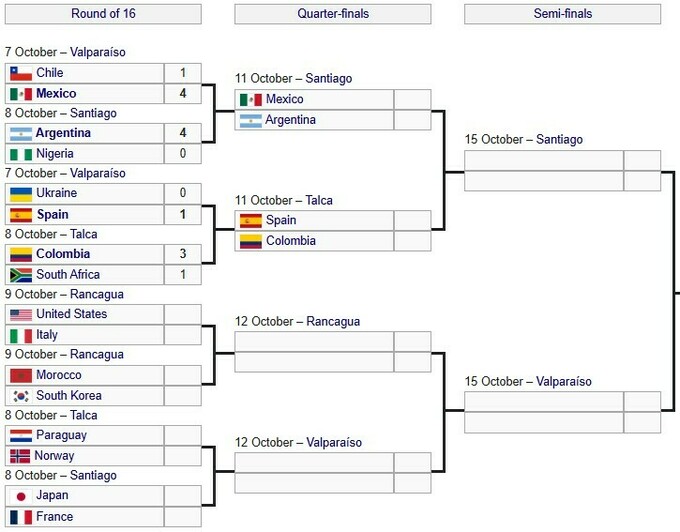This screenshot has height=532, width=680.
Task: Click the Japan flag icon
Action: click(20, 496)
